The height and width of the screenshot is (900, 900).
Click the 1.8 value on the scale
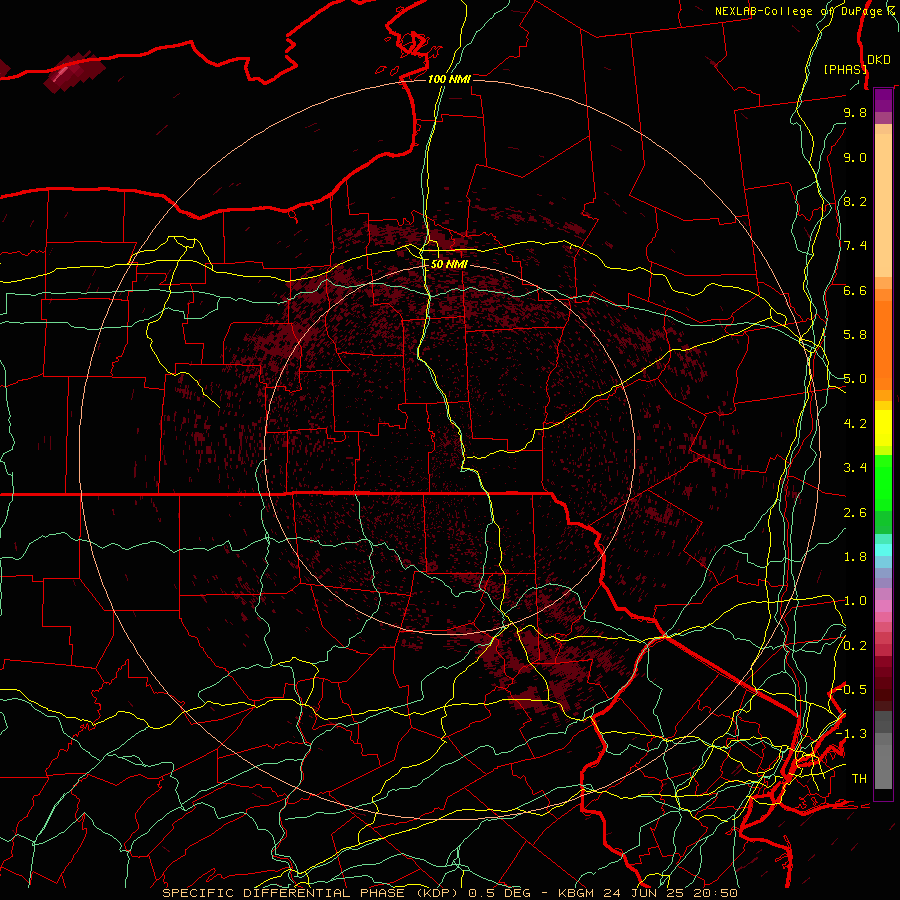(855, 557)
